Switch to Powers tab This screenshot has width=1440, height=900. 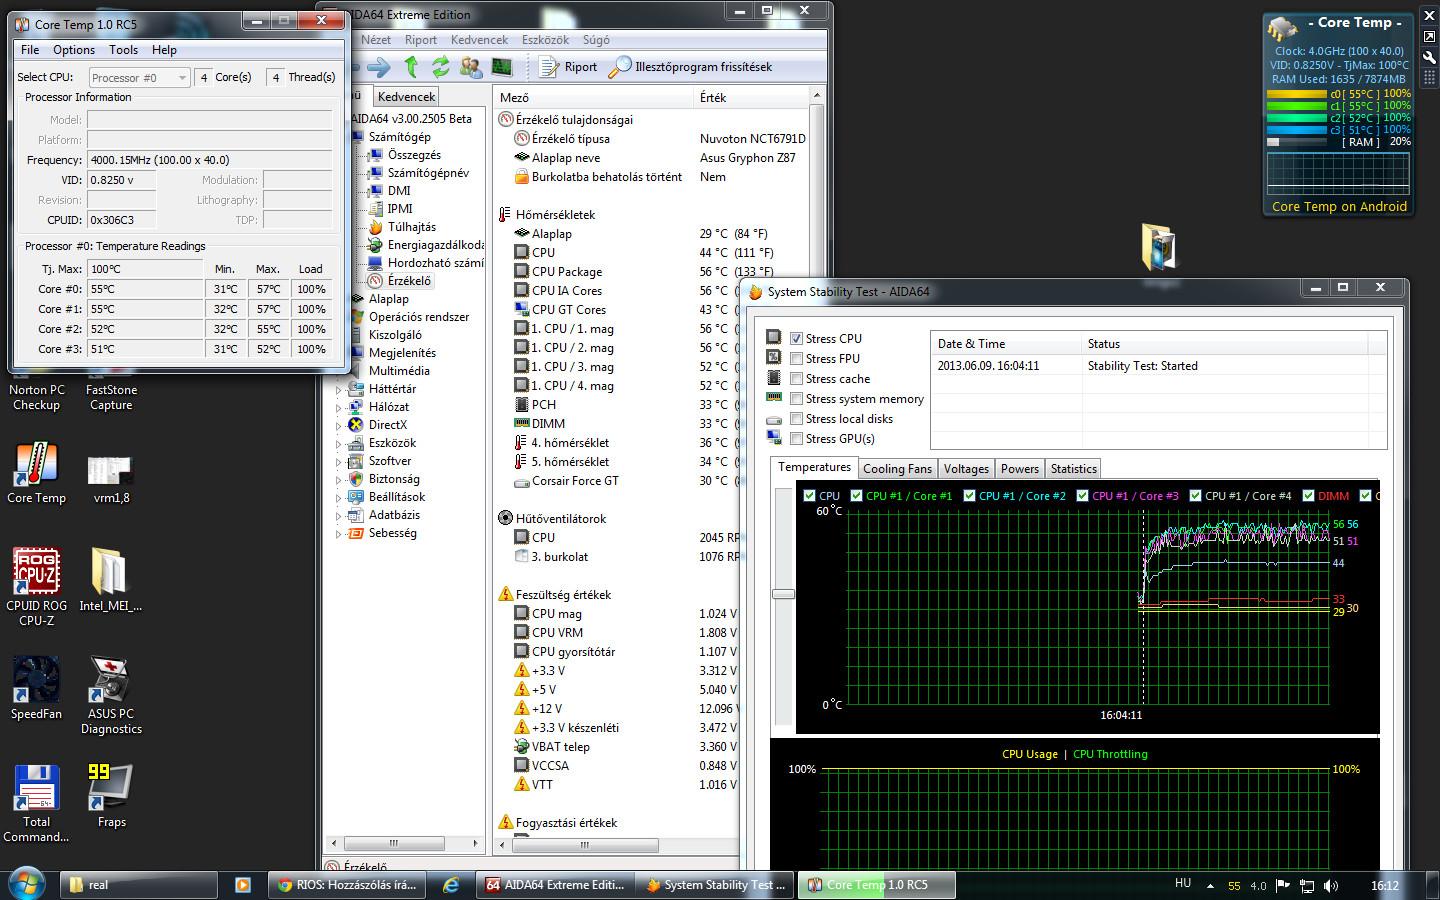pos(1020,468)
